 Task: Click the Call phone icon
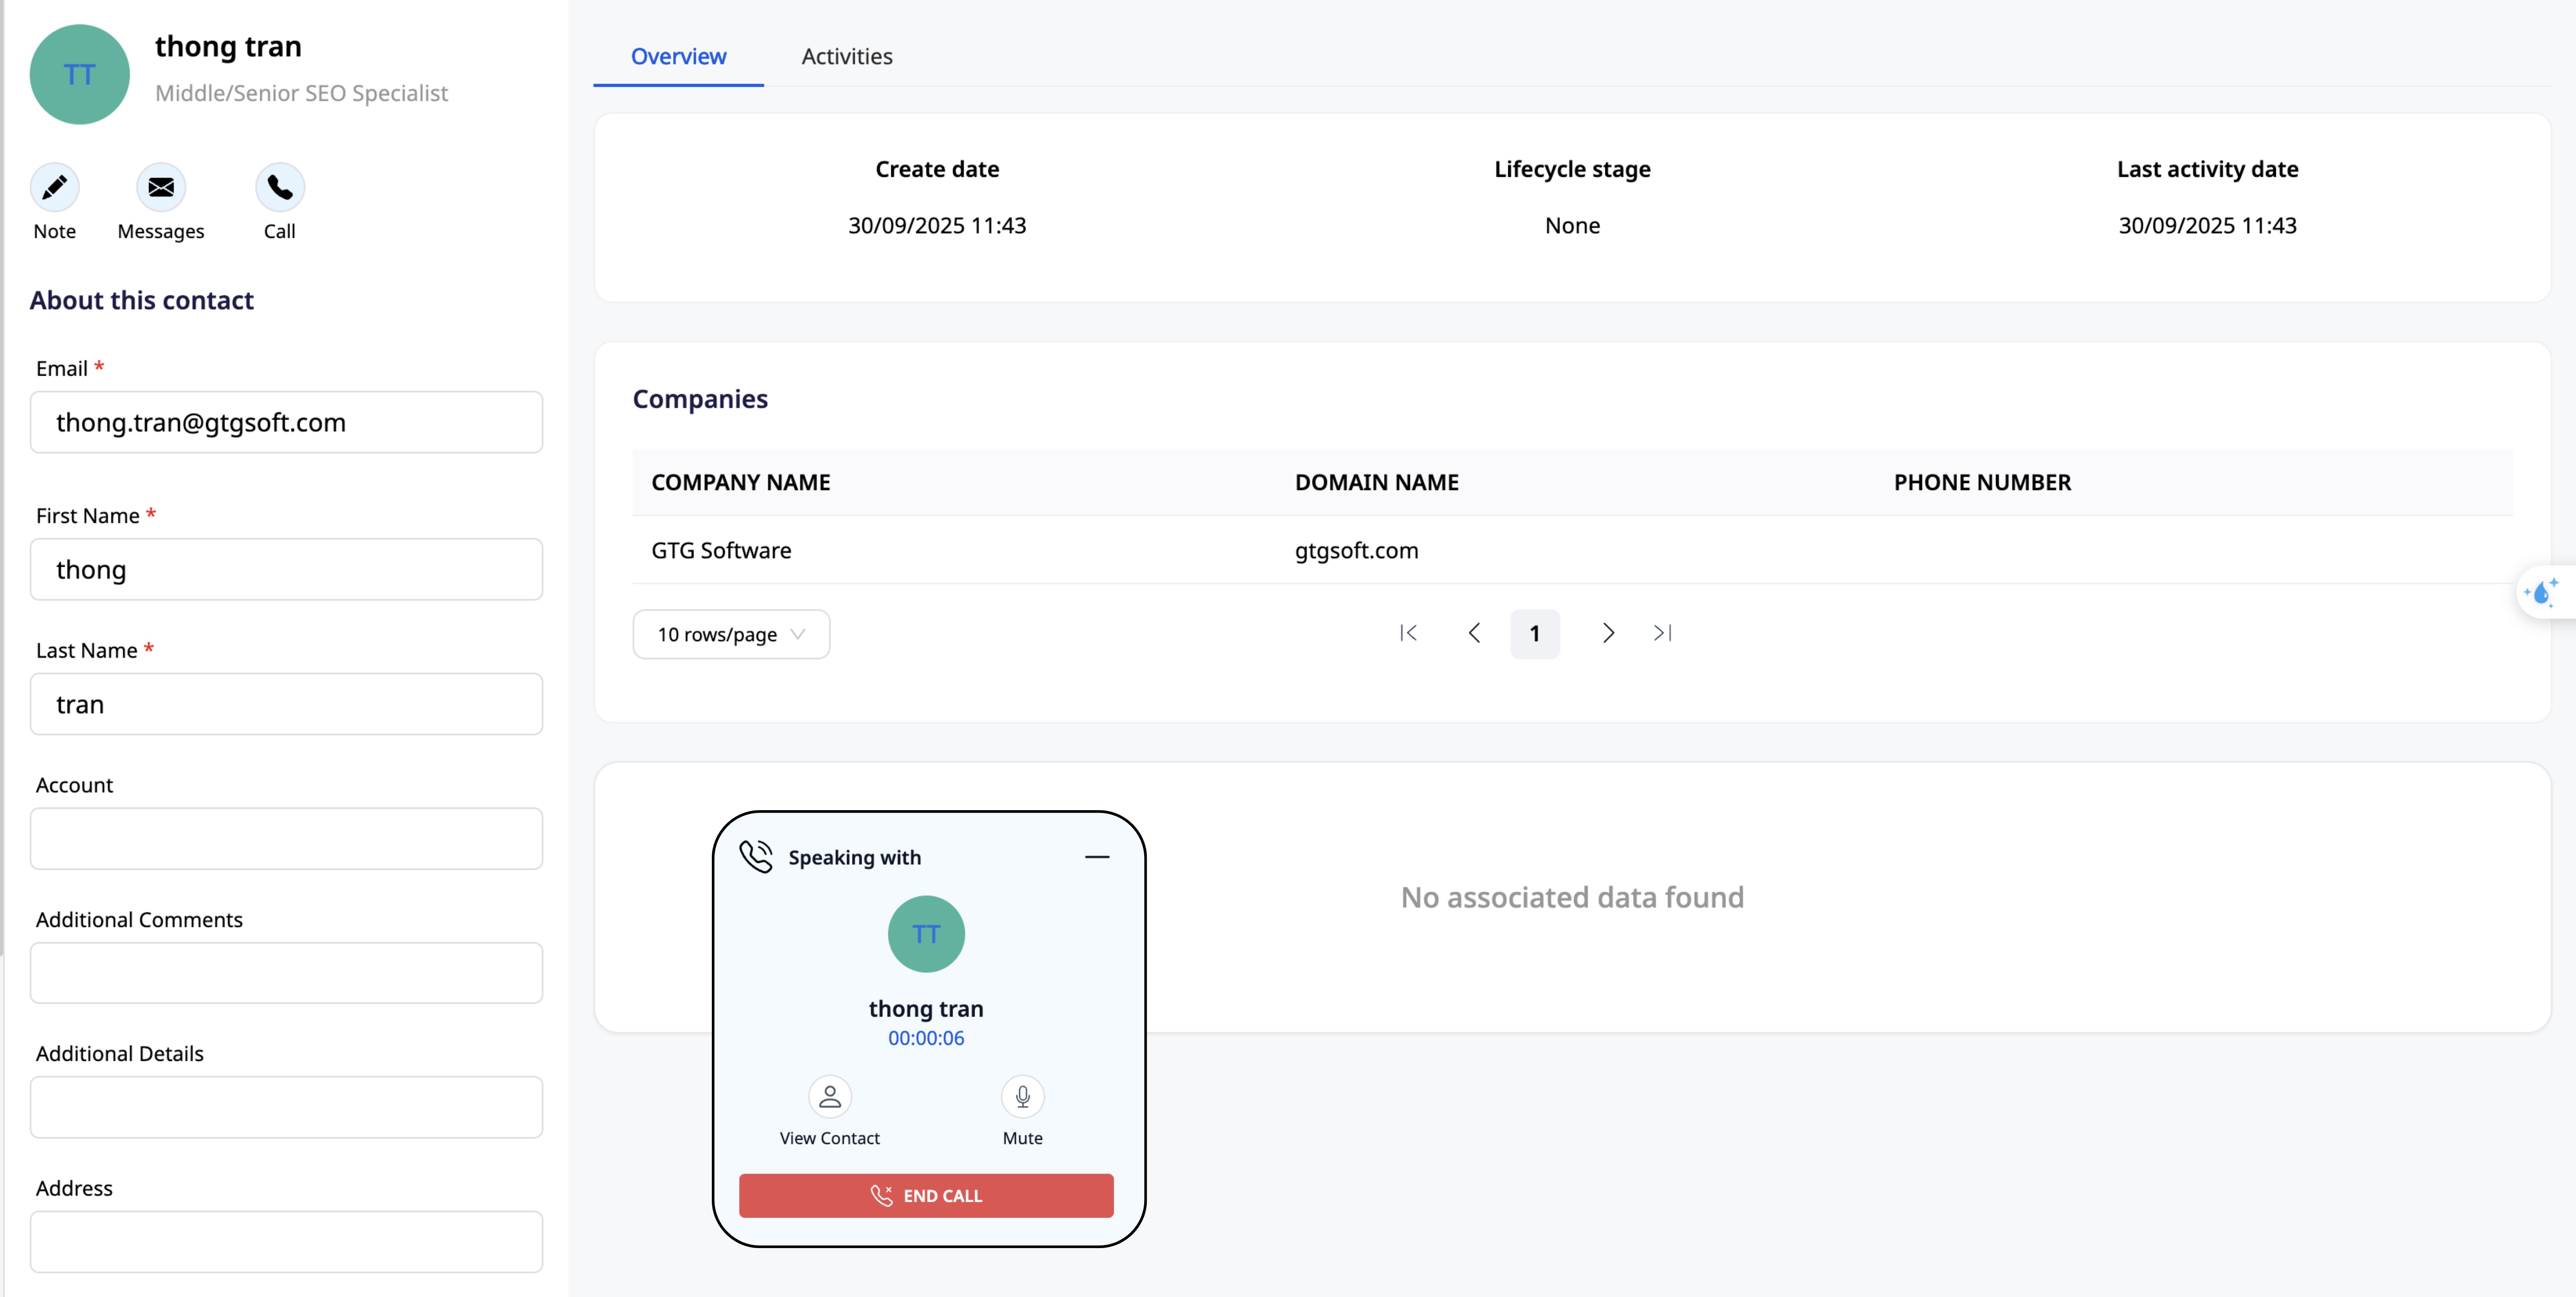pos(280,187)
